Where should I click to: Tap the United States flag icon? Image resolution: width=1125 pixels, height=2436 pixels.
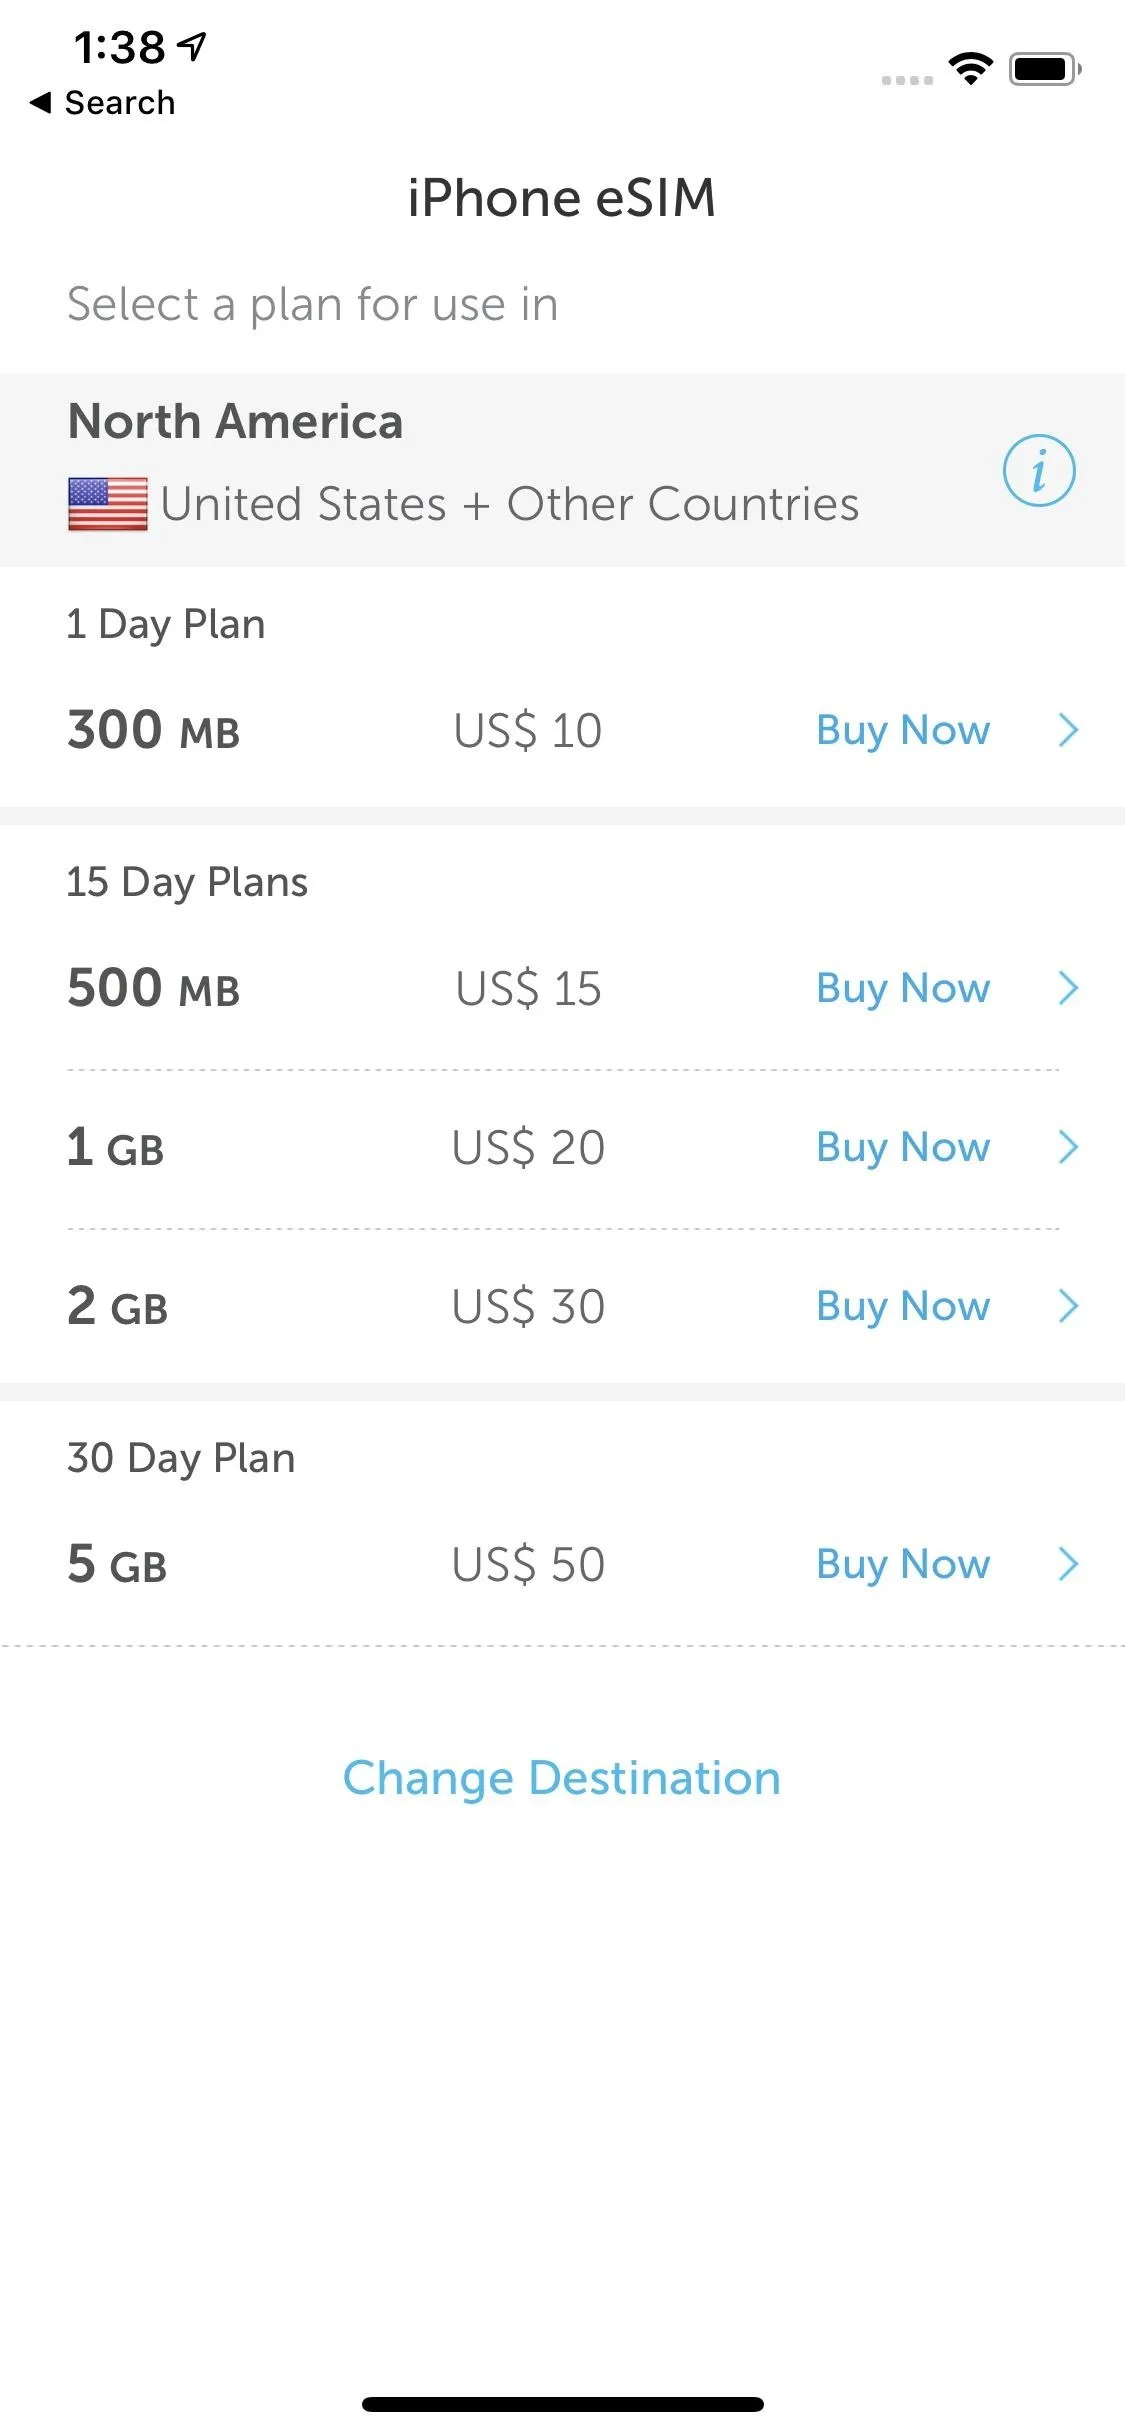[108, 504]
